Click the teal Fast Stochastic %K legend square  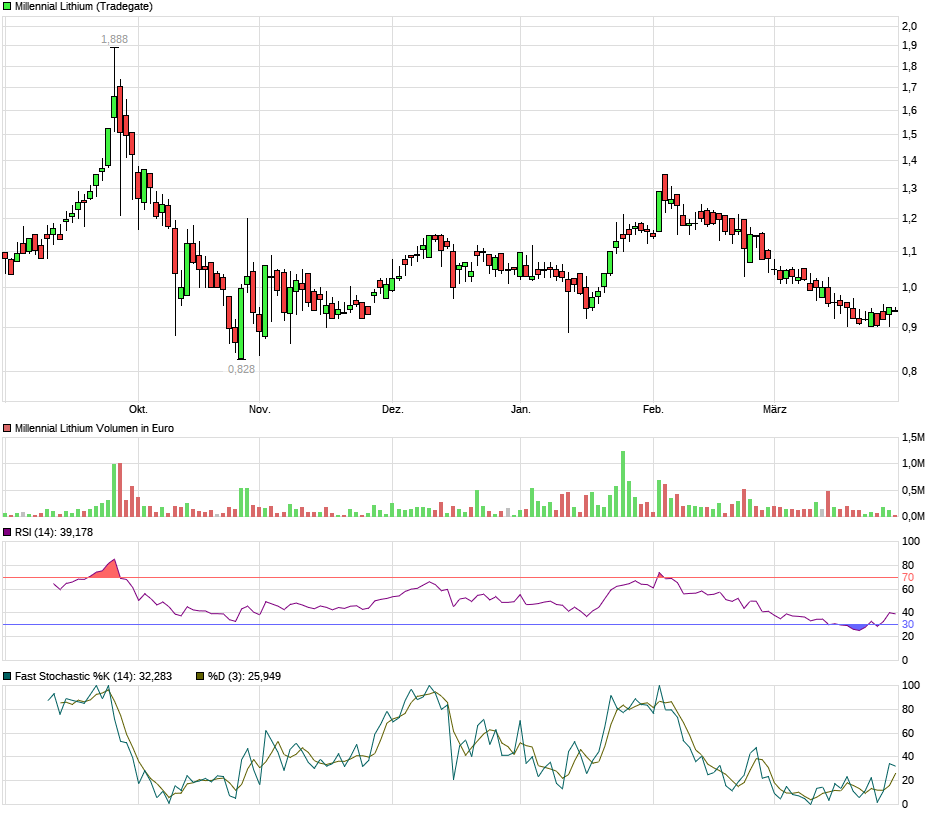[x=7, y=676]
